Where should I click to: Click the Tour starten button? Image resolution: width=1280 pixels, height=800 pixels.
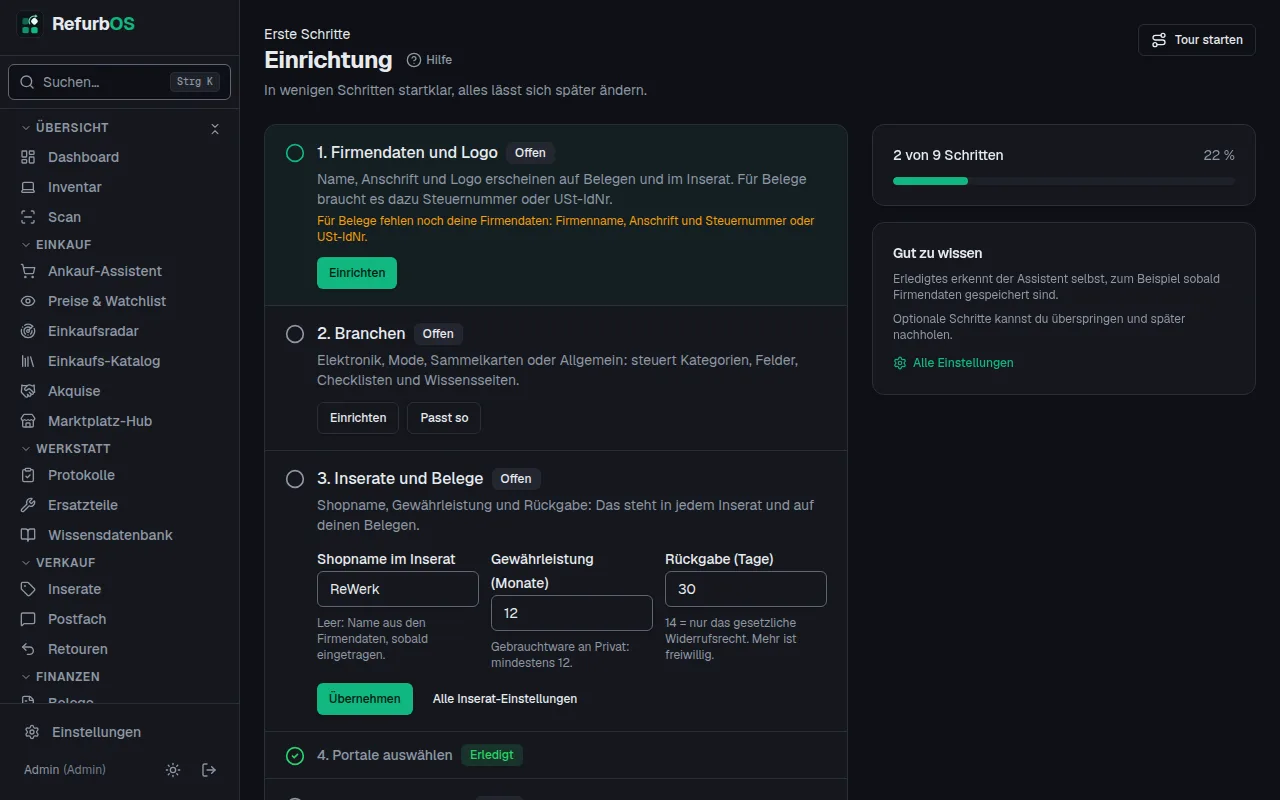click(x=1197, y=40)
